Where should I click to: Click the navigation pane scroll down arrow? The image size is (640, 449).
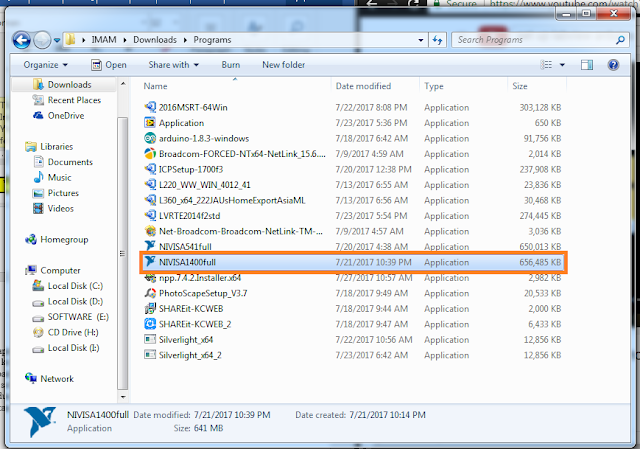pyautogui.click(x=123, y=397)
